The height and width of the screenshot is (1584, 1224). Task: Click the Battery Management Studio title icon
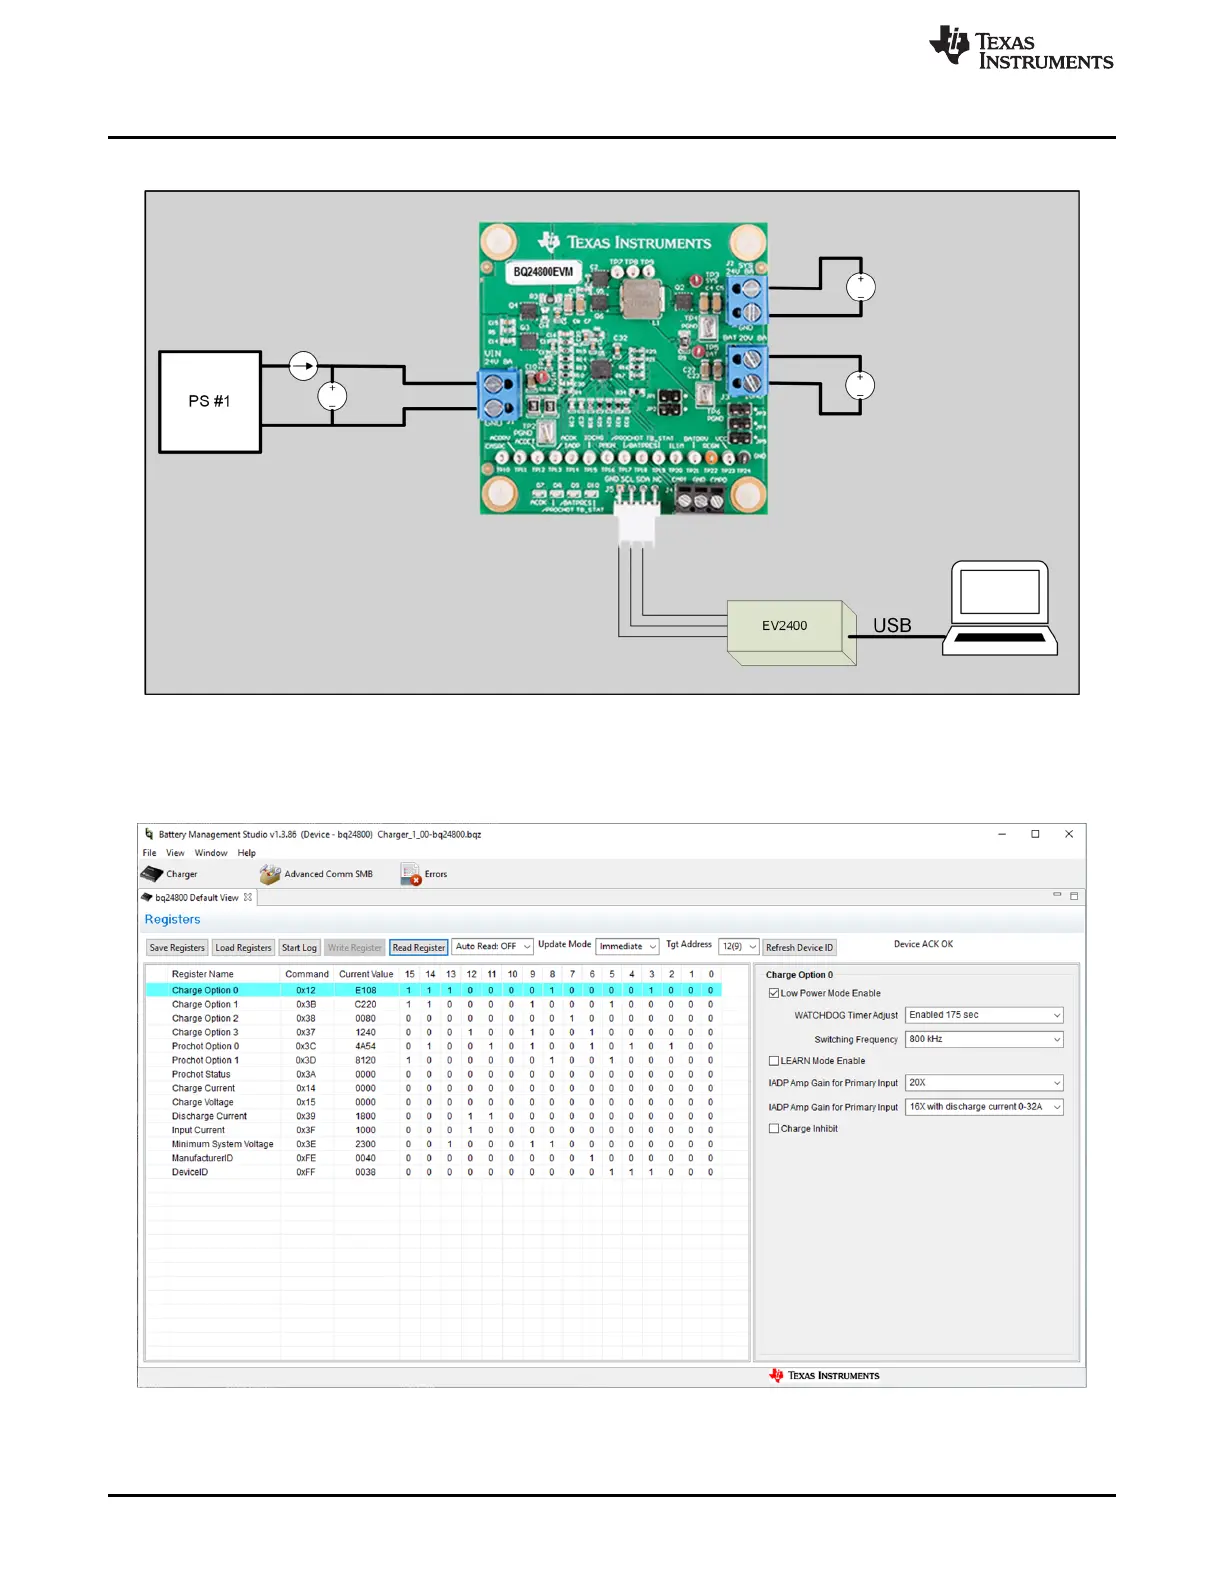(149, 834)
